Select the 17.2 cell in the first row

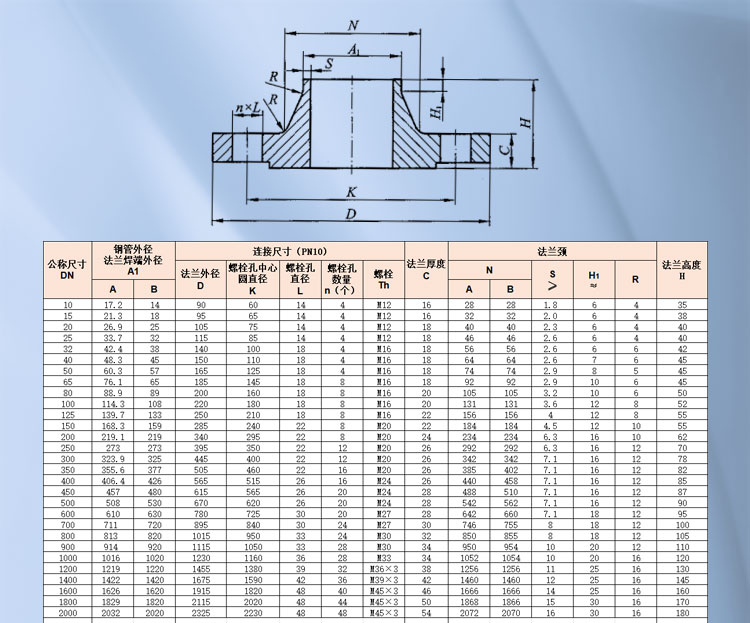pos(113,303)
